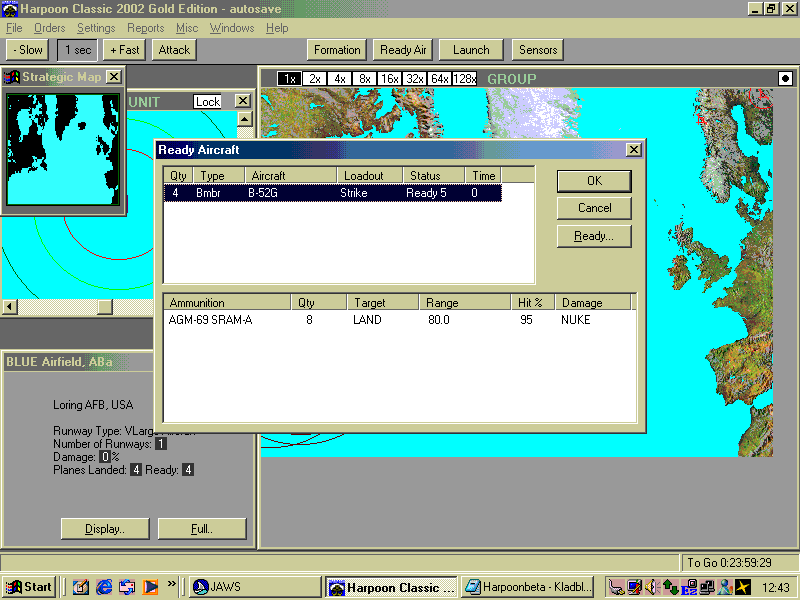Click the EZ tray icon
This screenshot has width=800, height=600.
tap(689, 587)
